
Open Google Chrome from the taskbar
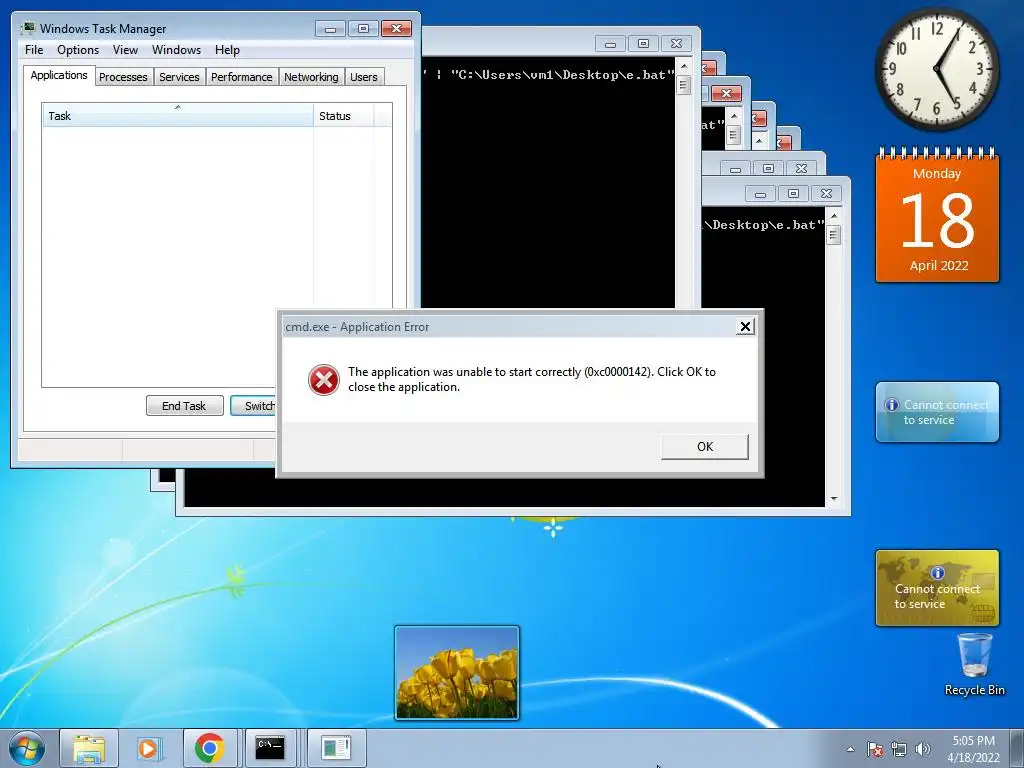click(x=210, y=748)
